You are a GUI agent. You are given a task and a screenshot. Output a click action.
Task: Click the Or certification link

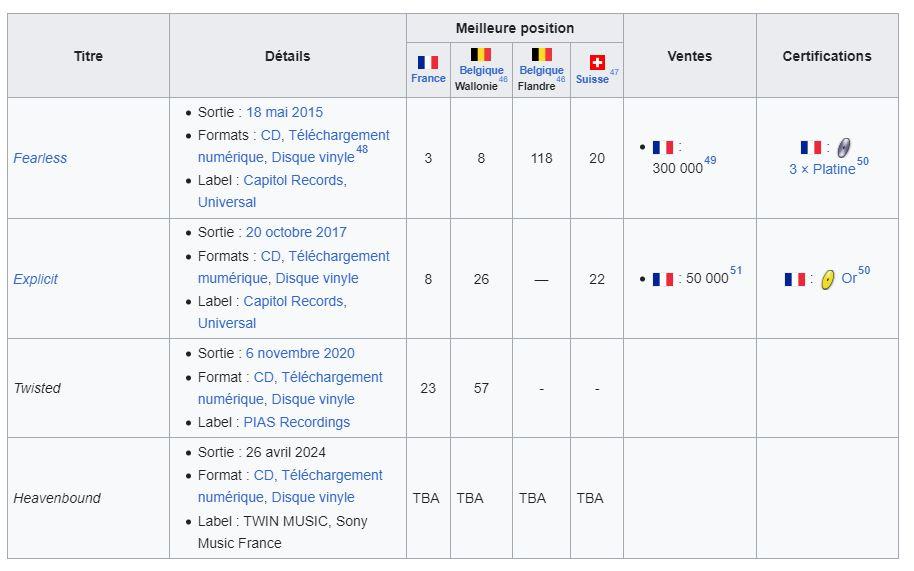click(849, 279)
